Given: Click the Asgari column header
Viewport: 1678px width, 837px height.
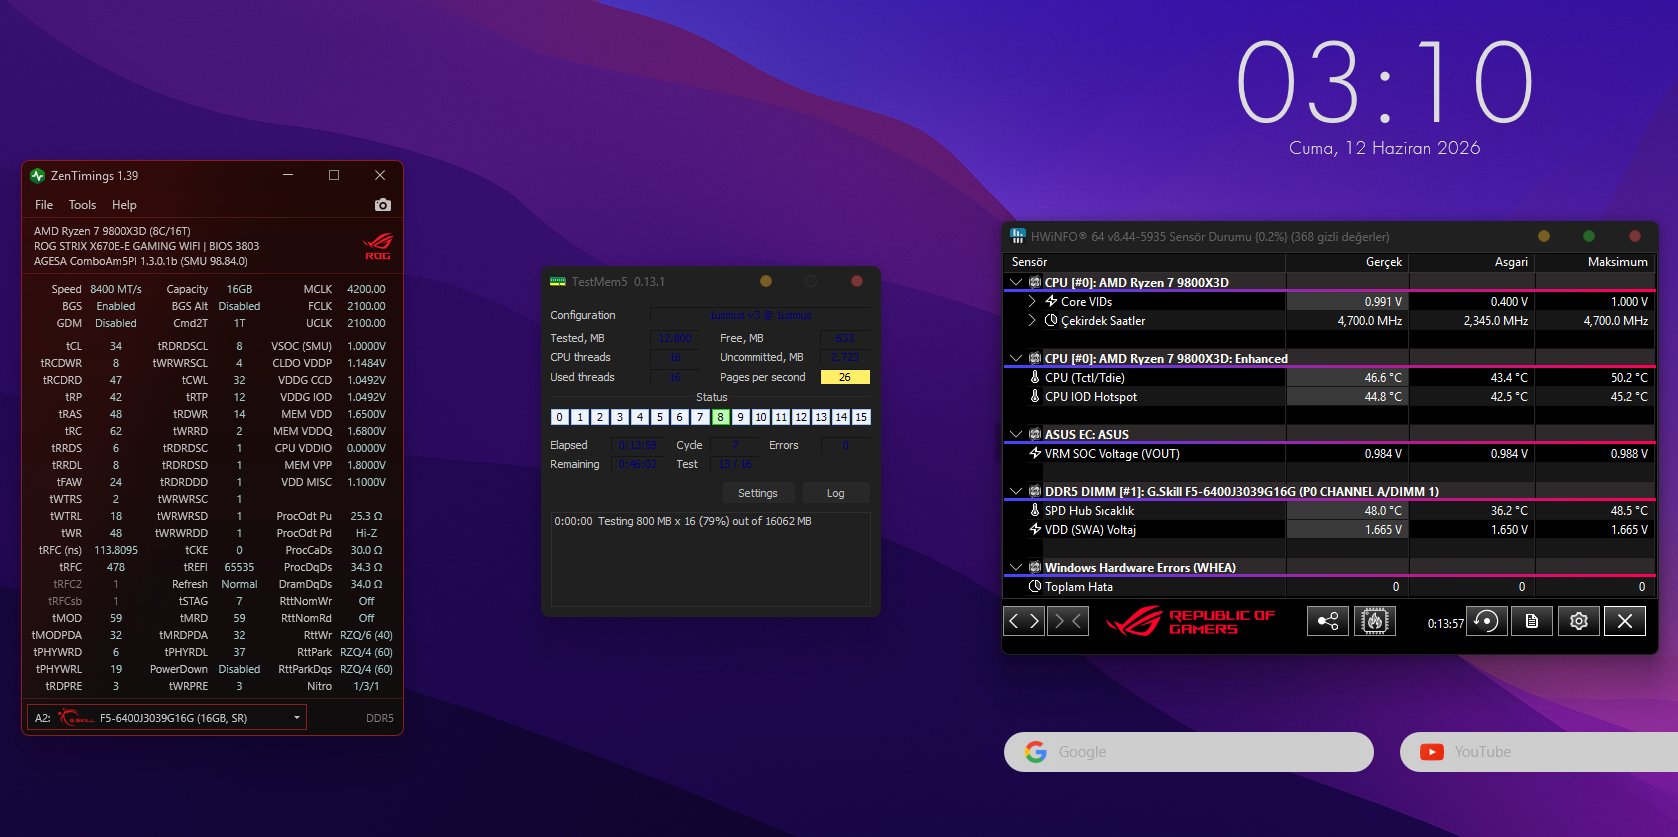Looking at the screenshot, I should tap(1472, 262).
